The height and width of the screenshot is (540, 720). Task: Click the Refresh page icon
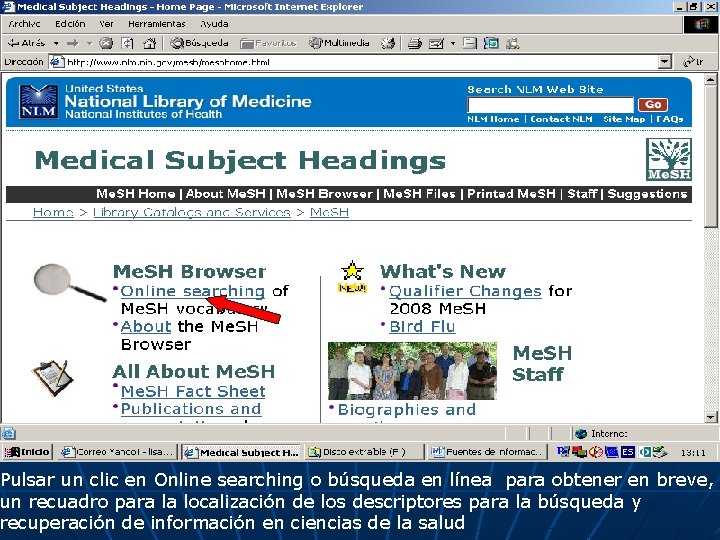click(x=127, y=43)
